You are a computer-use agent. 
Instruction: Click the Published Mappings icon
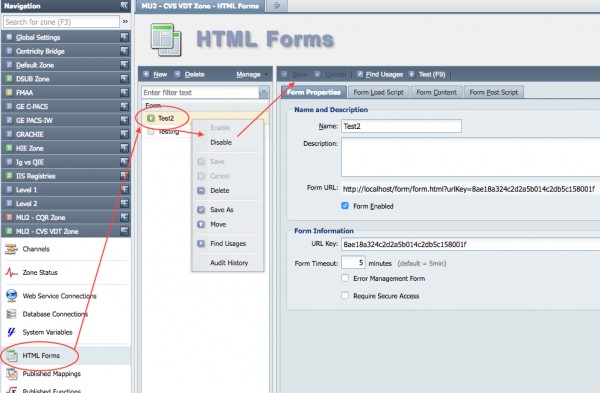tap(11, 374)
